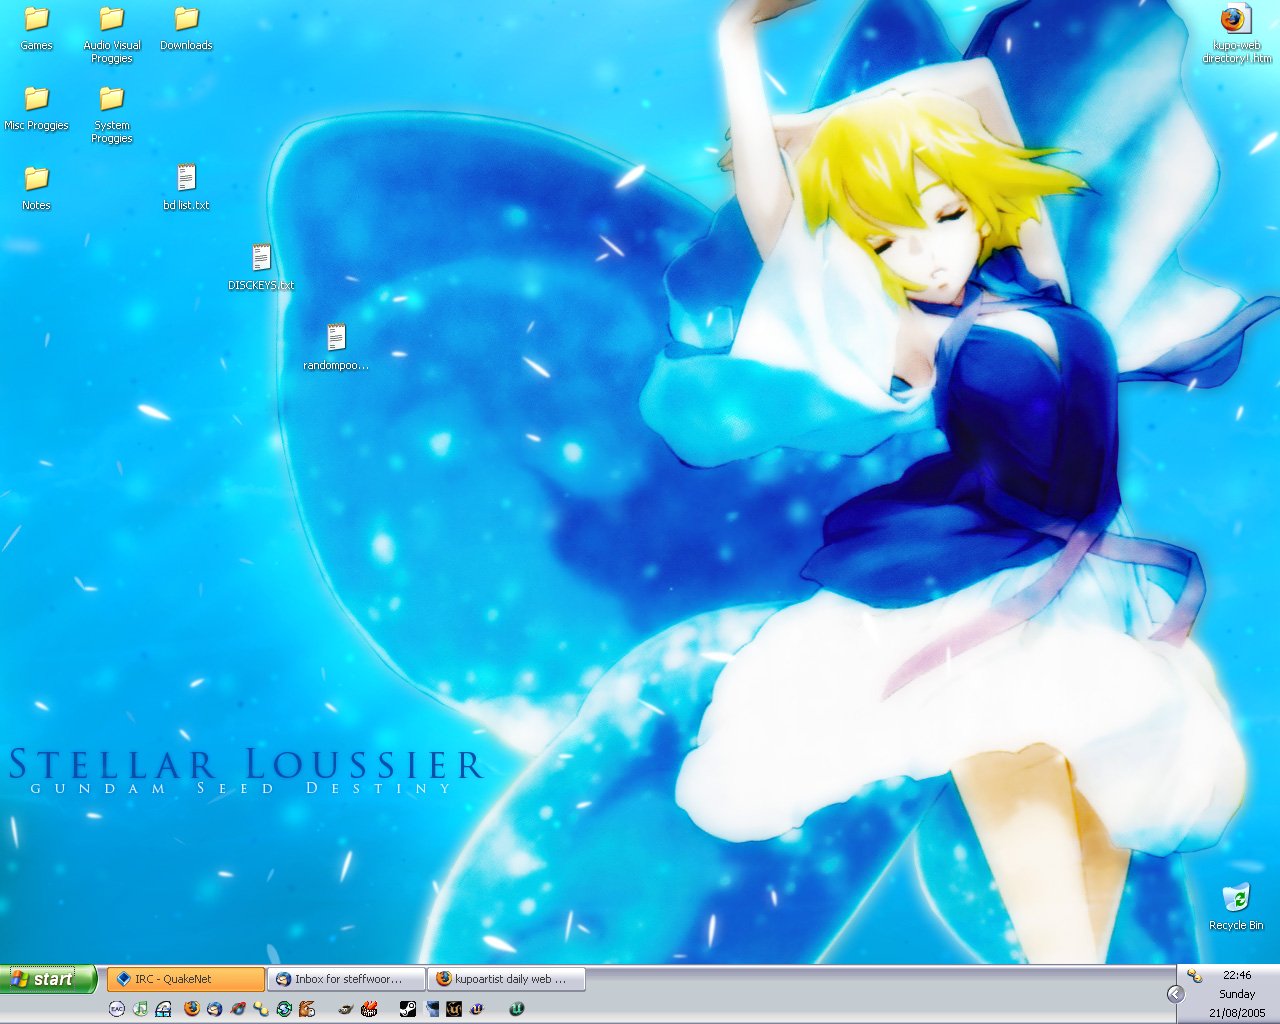Click the Sunday label in tray

pos(1237,994)
